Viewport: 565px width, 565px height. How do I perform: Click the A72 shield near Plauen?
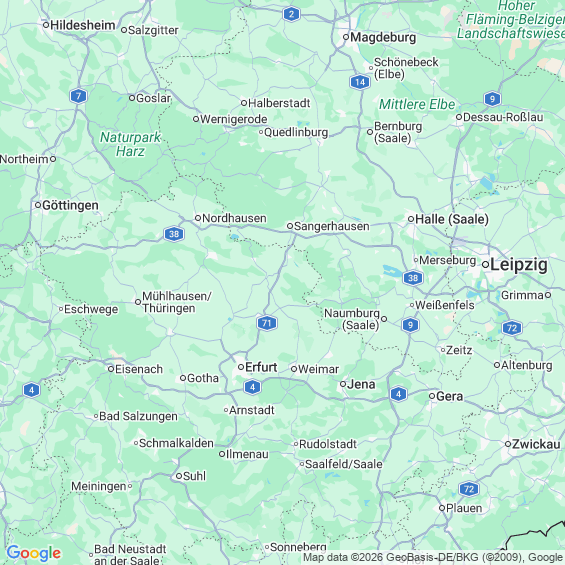pos(469,489)
